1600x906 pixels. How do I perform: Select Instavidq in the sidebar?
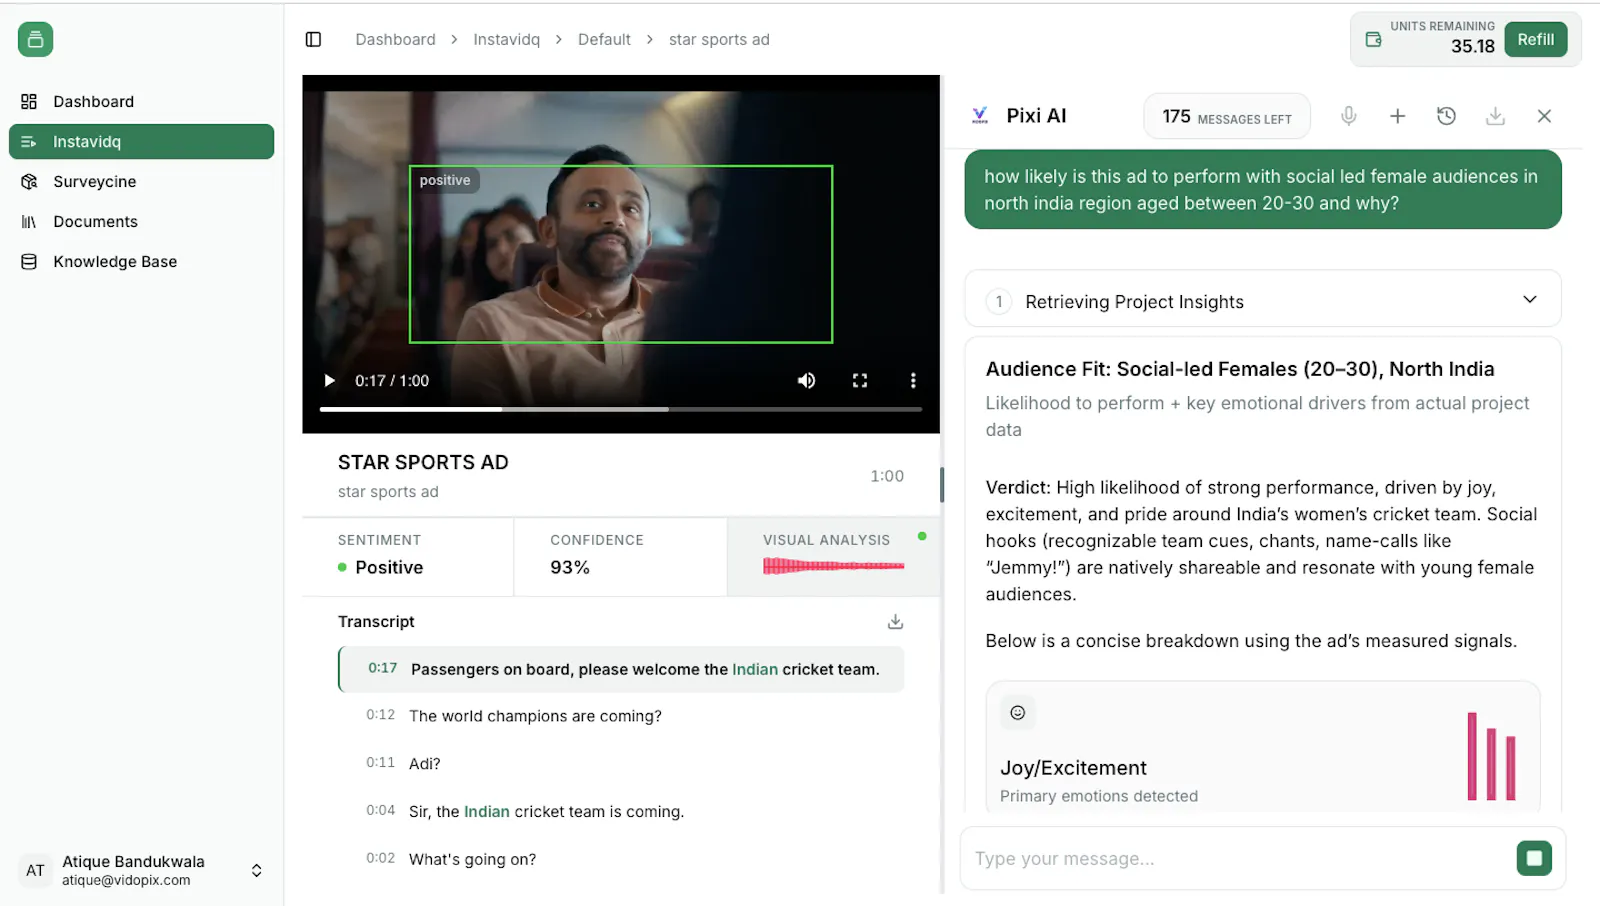(141, 141)
